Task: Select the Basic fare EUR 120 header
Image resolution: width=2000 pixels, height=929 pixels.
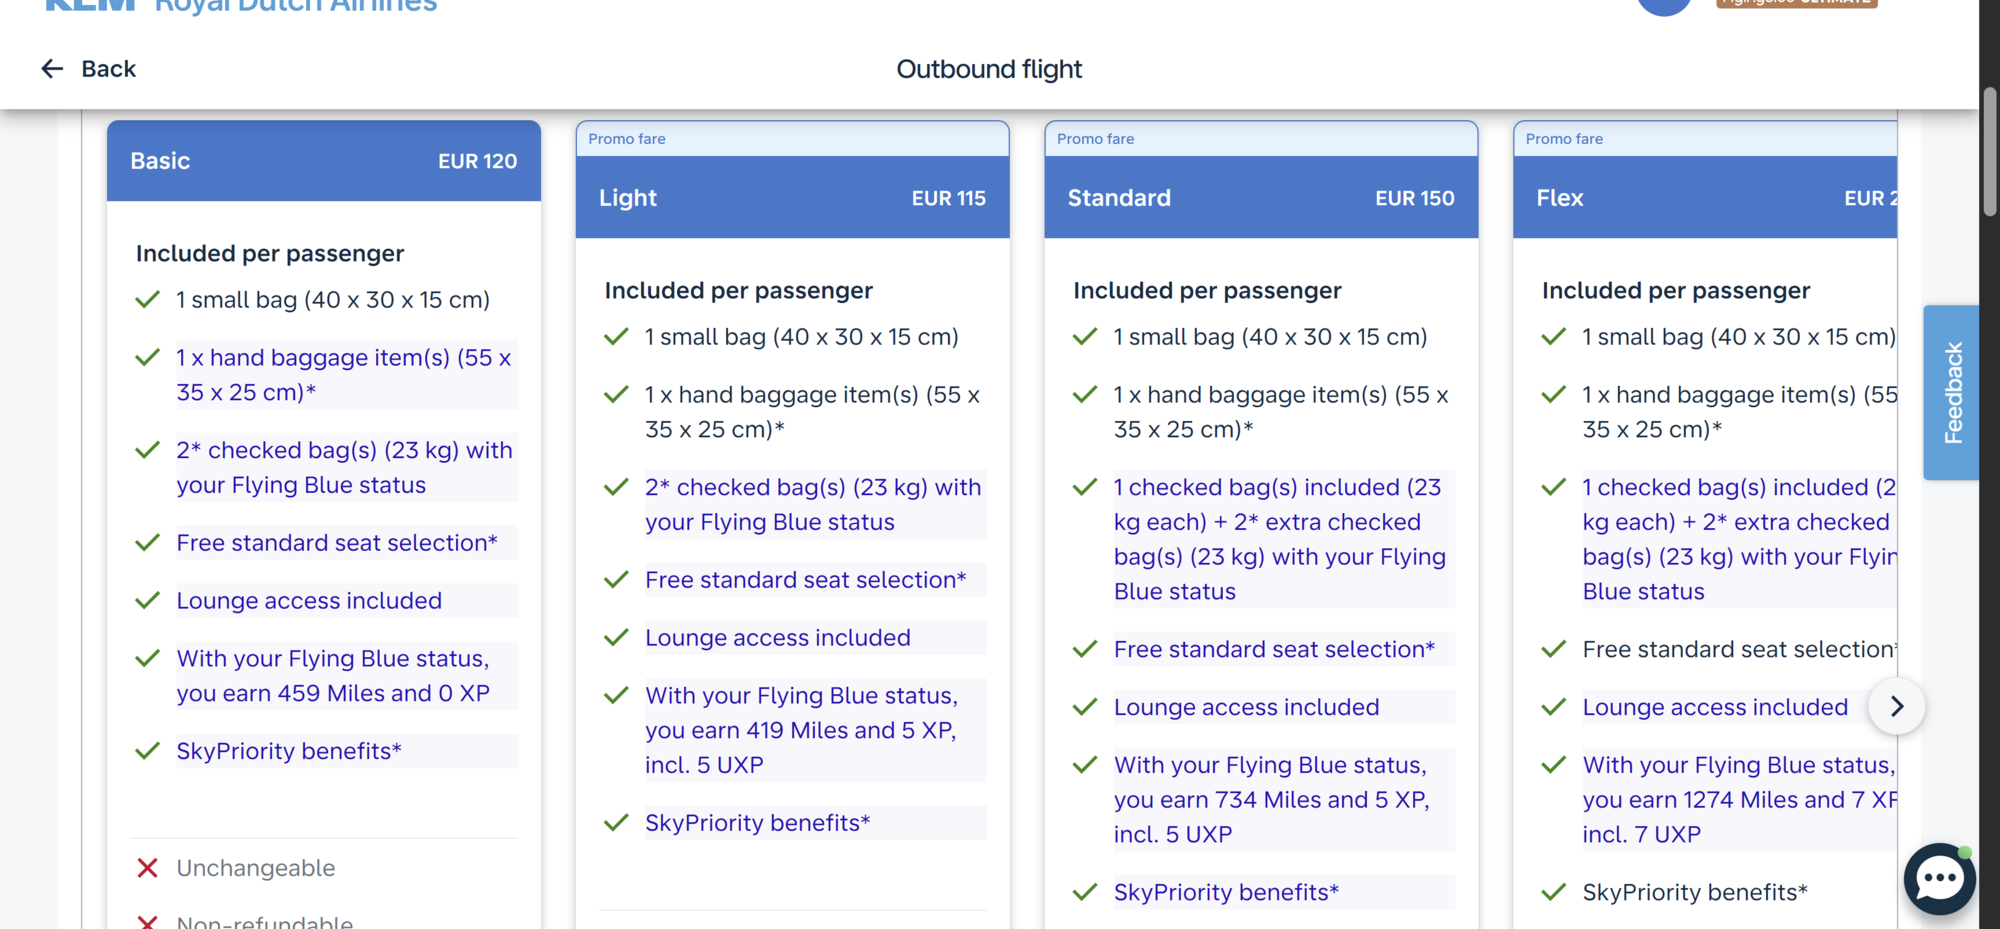Action: [323, 161]
